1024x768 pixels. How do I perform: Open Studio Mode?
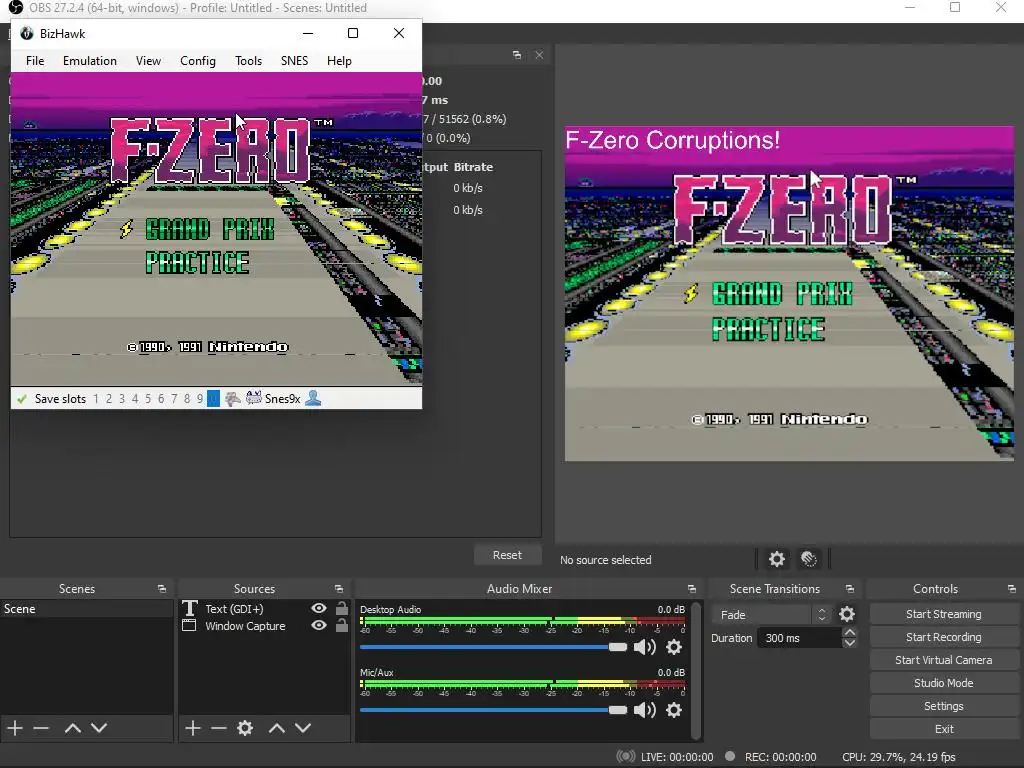(x=944, y=683)
